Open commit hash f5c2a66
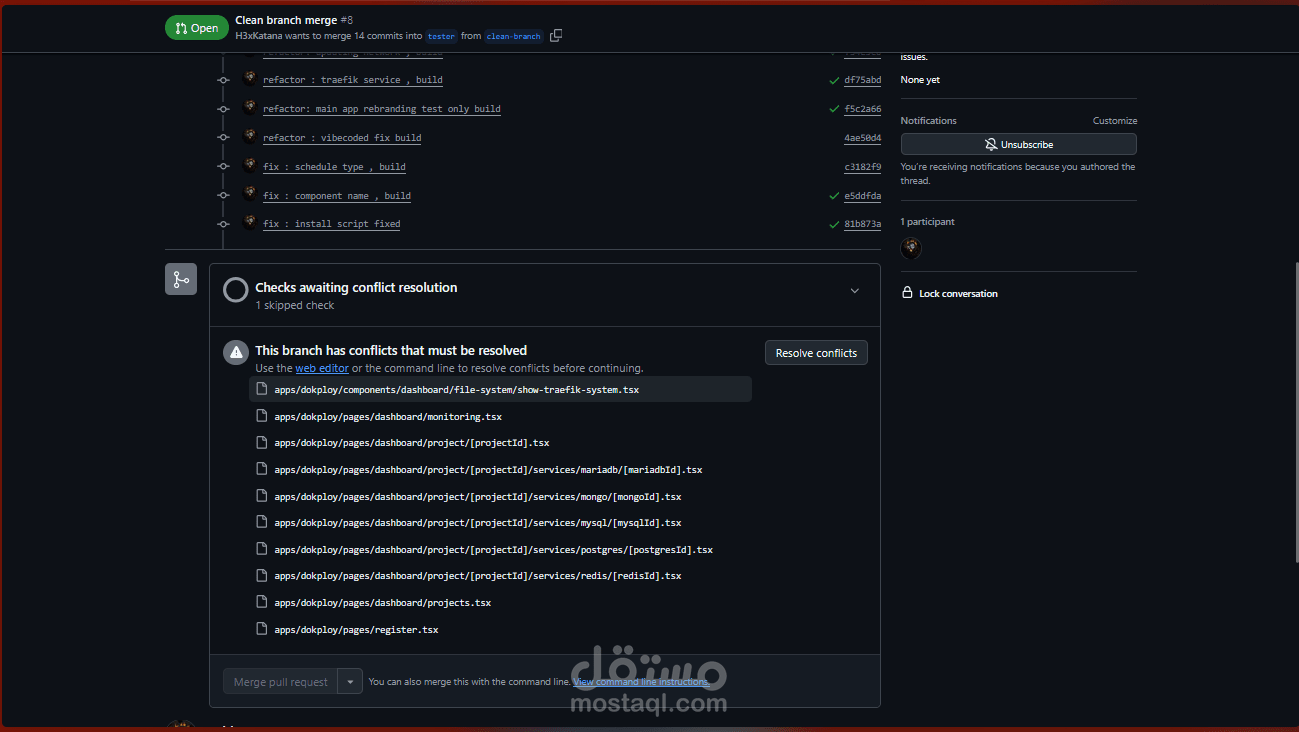The image size is (1299, 732). pos(863,109)
